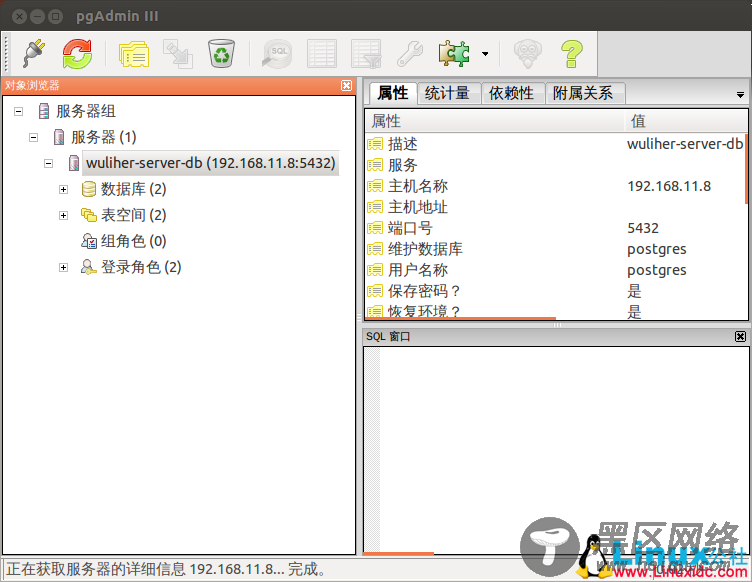Viewport: 752px width, 582px height.
Task: Click the plug connect-to-server icon
Action: [34, 54]
